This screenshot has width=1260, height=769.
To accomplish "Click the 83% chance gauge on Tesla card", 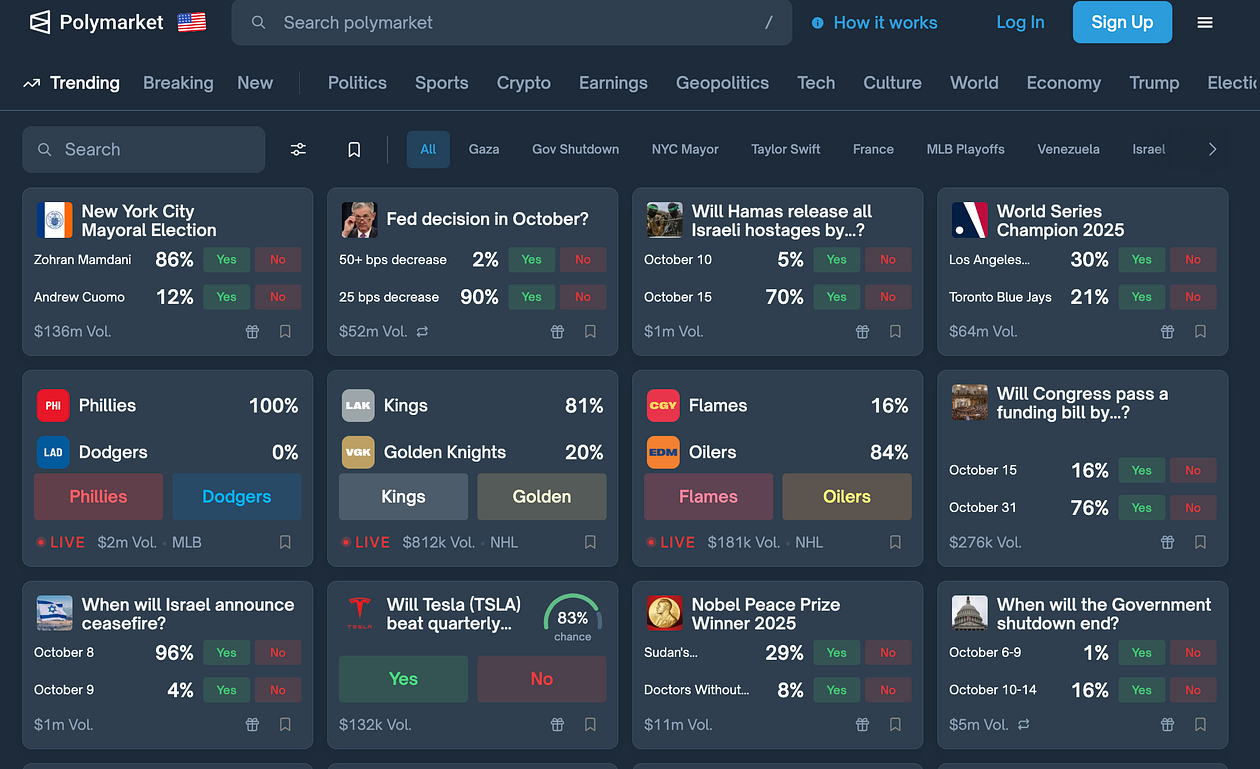I will click(x=573, y=619).
